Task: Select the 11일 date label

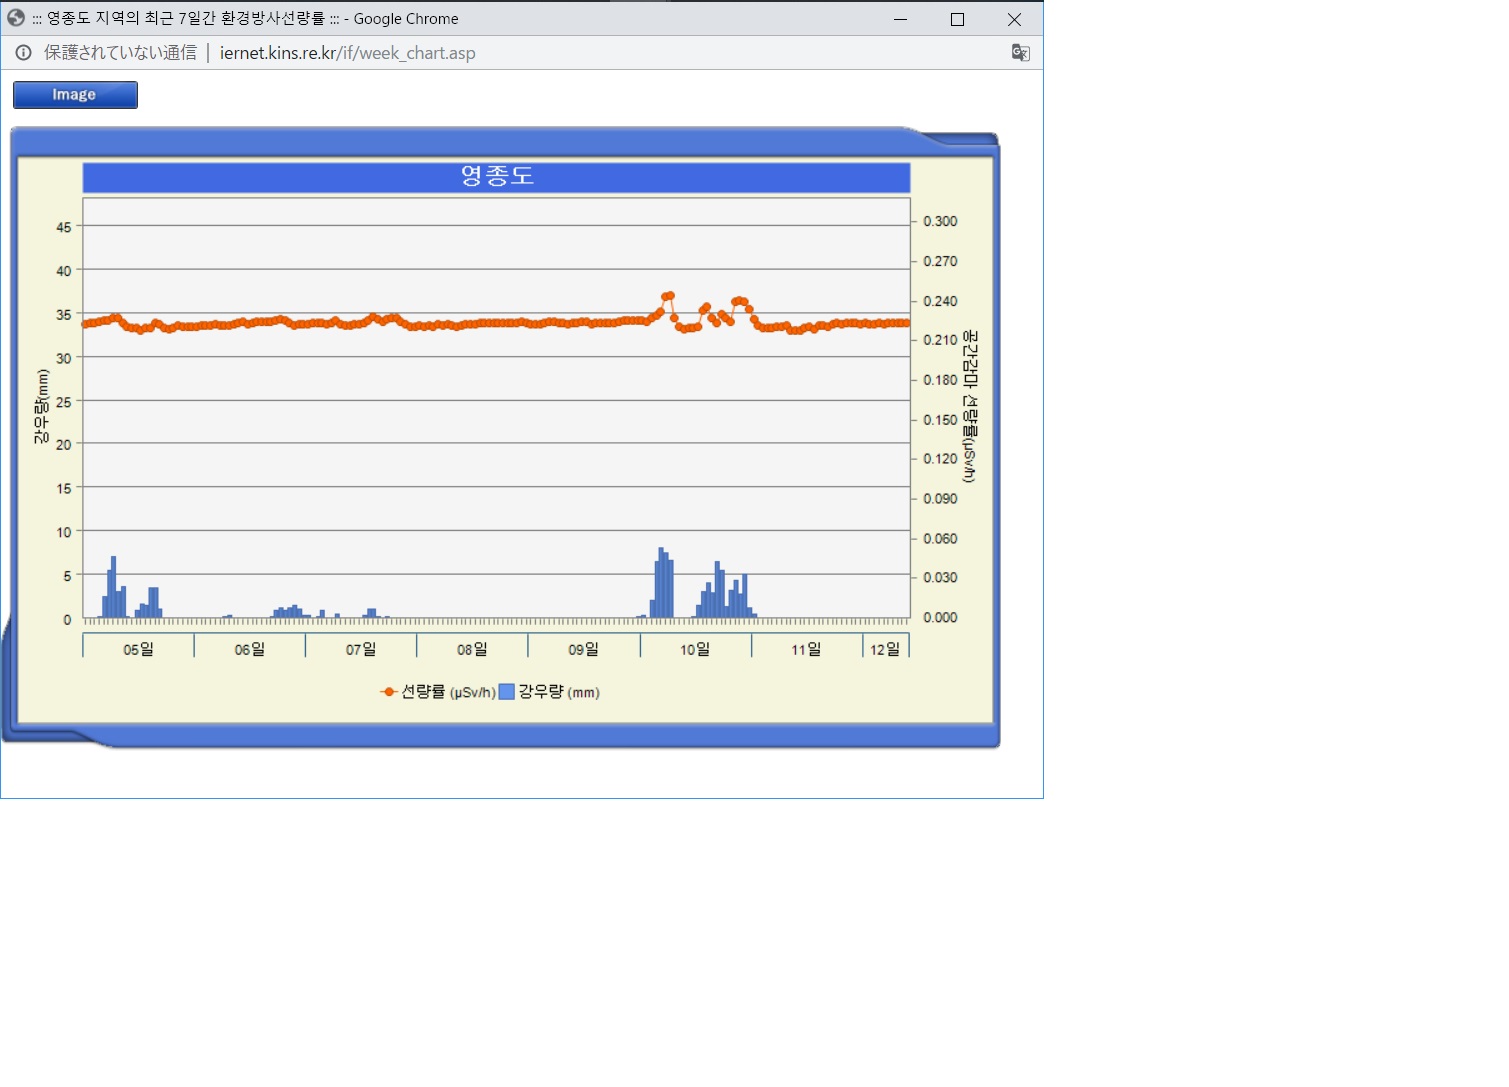Action: click(806, 650)
